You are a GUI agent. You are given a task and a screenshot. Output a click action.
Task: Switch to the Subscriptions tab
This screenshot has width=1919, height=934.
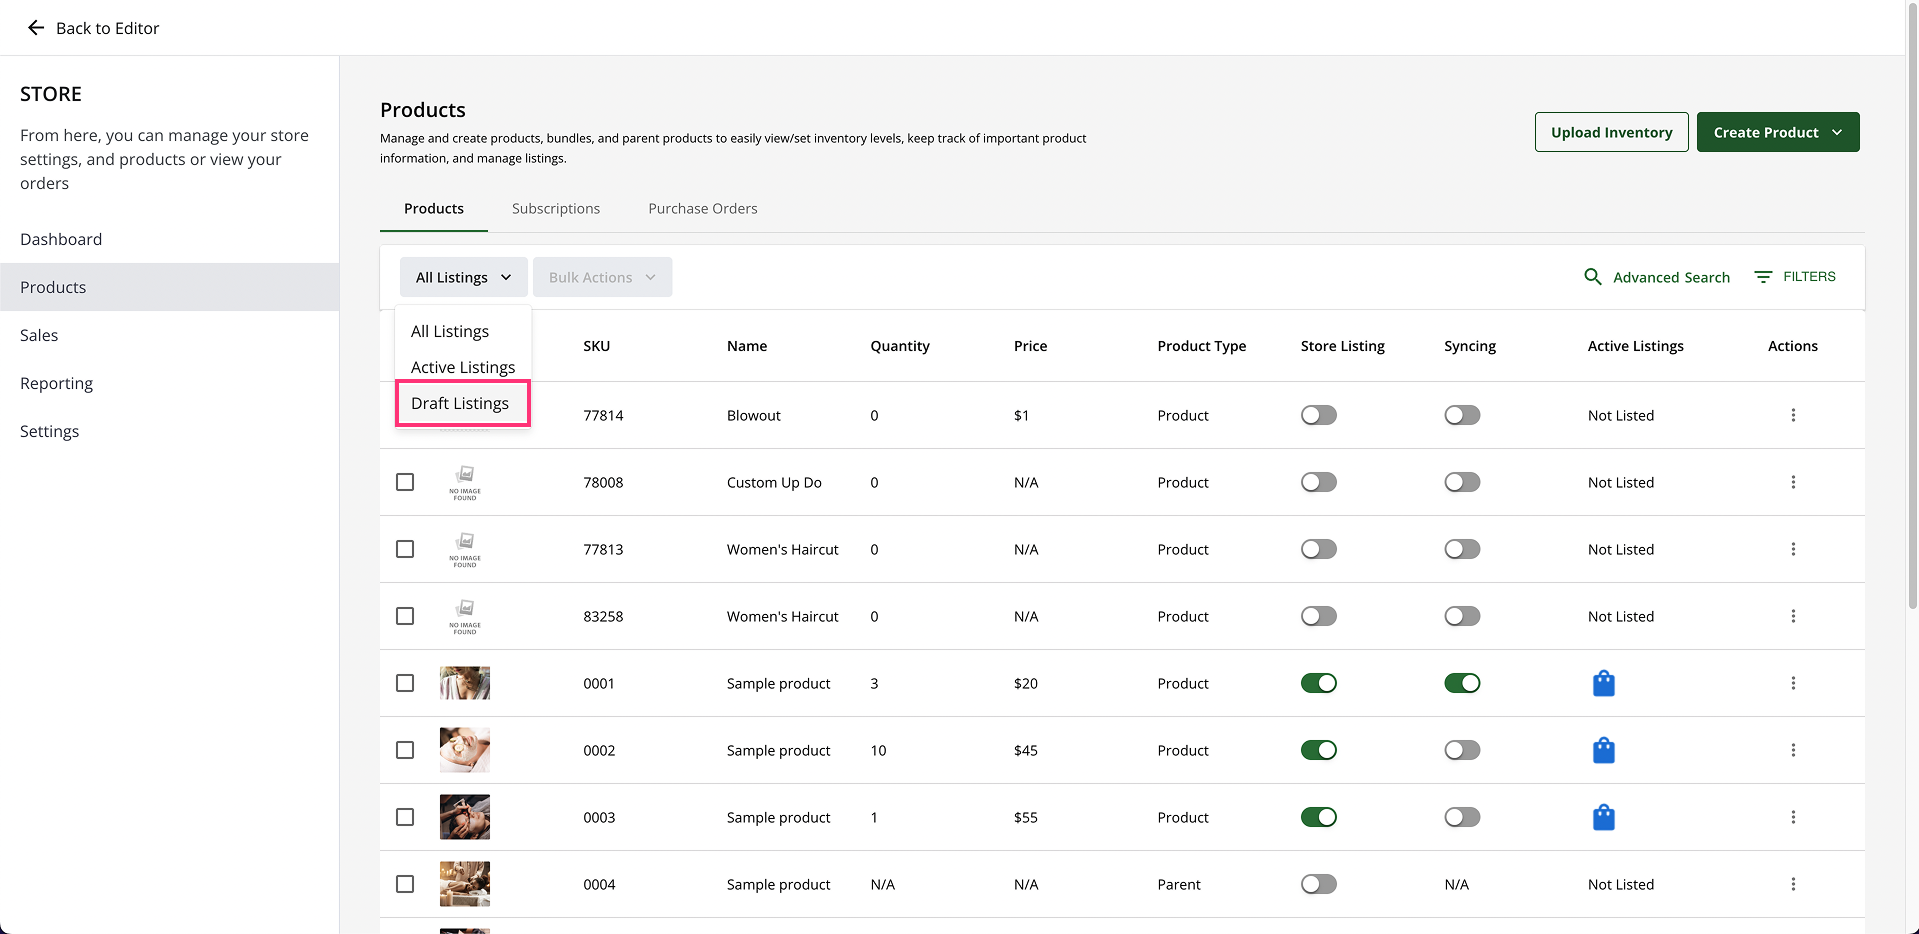click(x=556, y=208)
